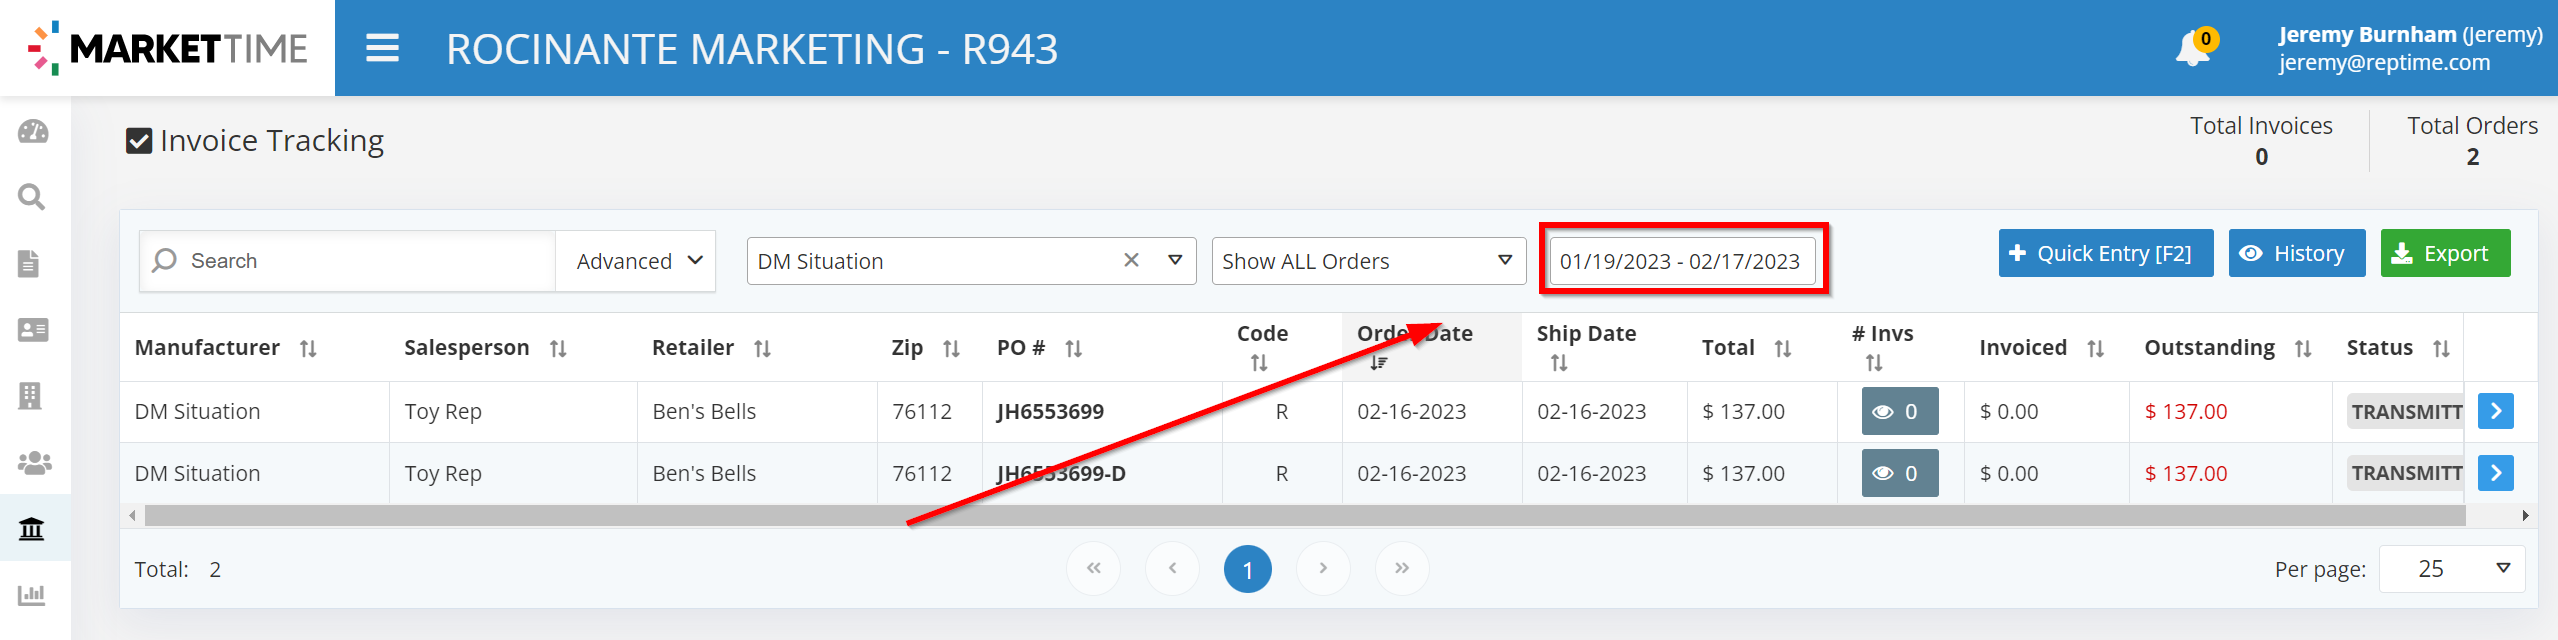Sort by Retailer column
This screenshot has height=640, width=2558.
click(762, 348)
